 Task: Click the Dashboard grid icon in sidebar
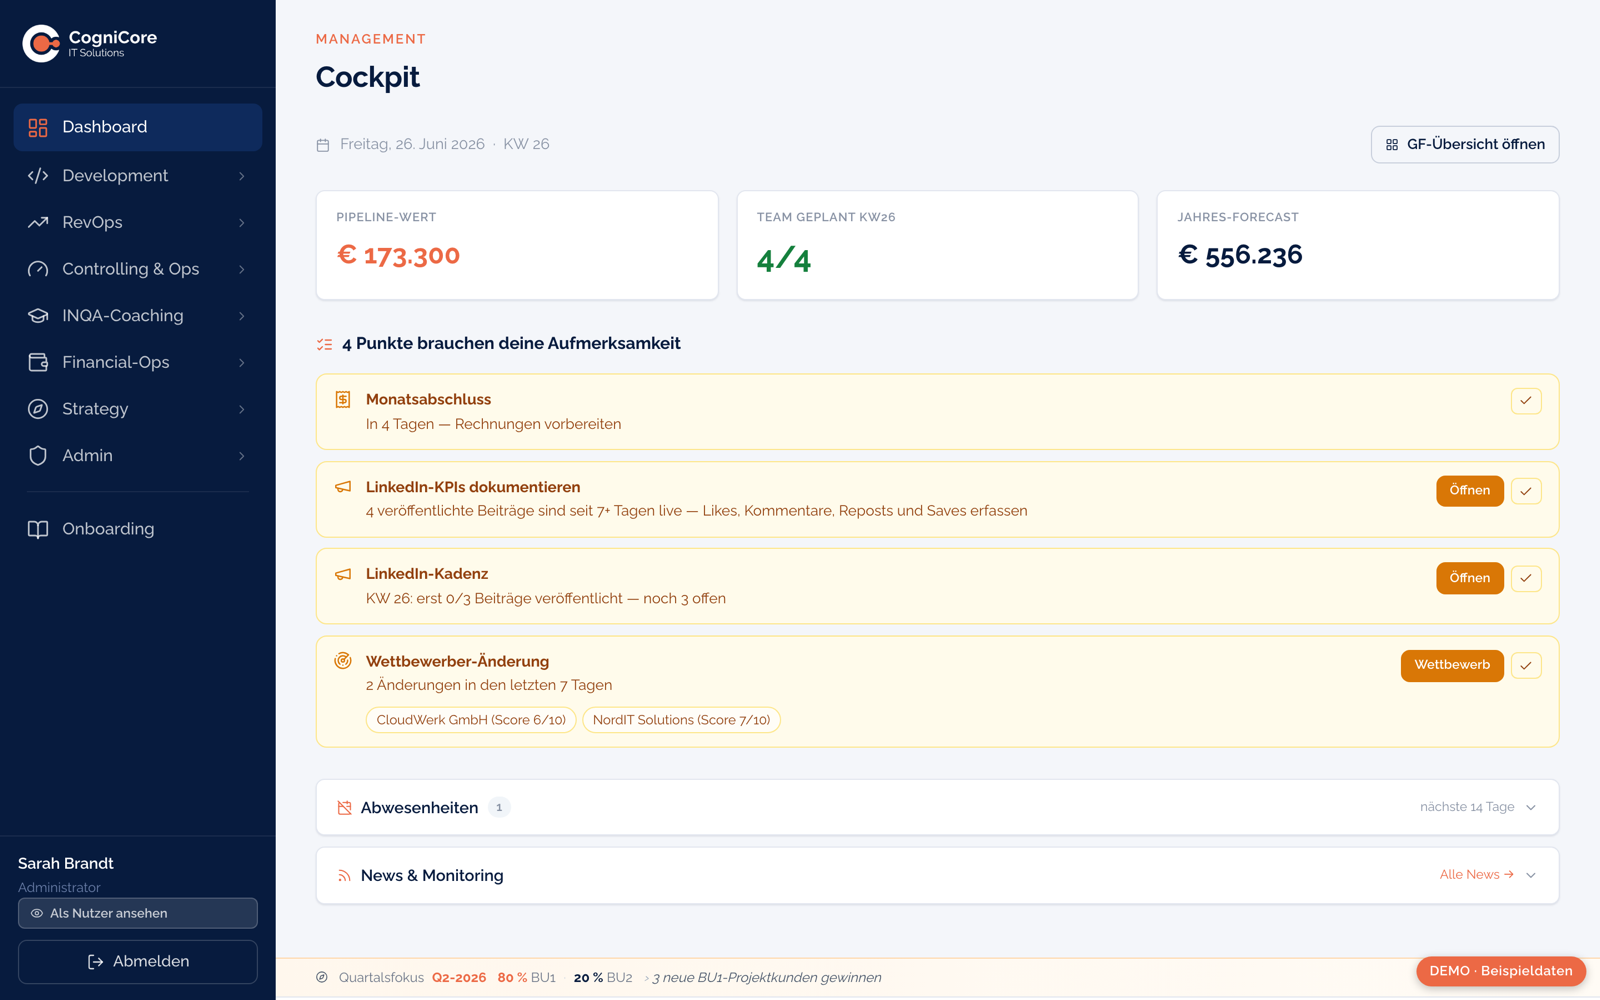(38, 127)
